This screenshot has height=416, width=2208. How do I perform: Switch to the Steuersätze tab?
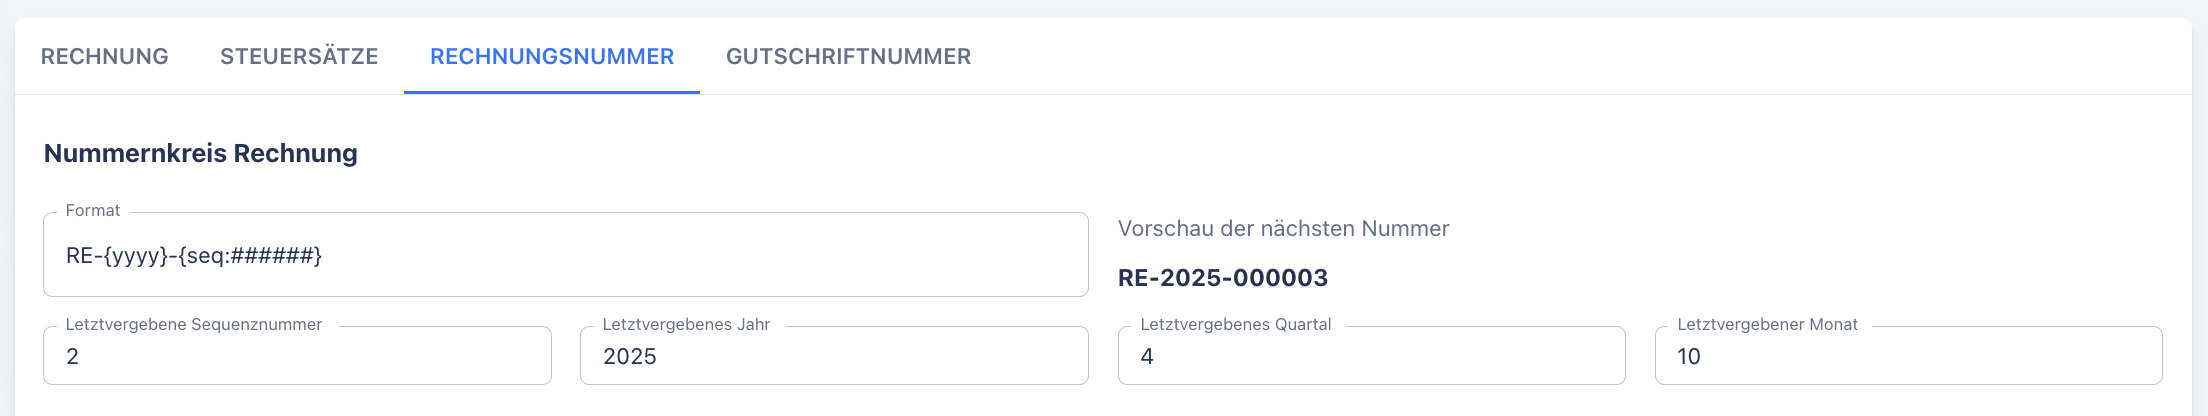299,57
